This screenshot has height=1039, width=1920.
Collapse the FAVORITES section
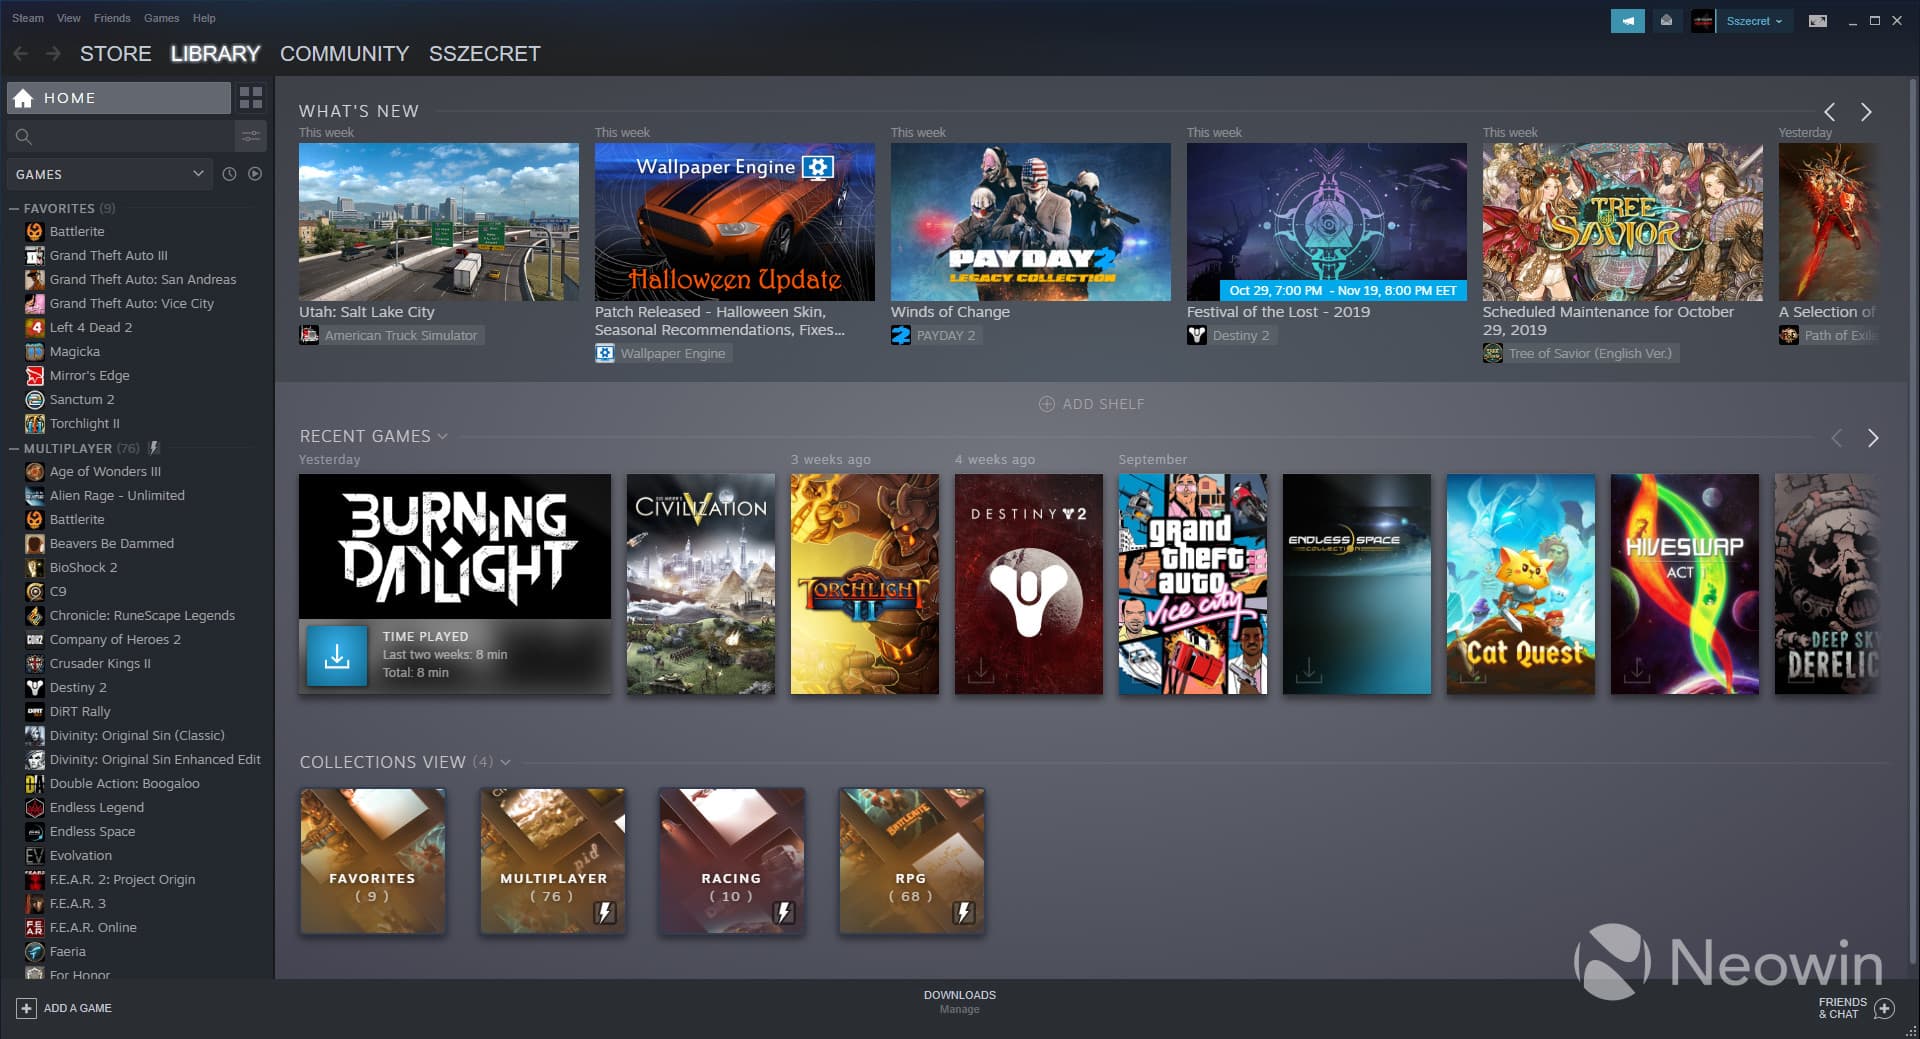(x=12, y=208)
